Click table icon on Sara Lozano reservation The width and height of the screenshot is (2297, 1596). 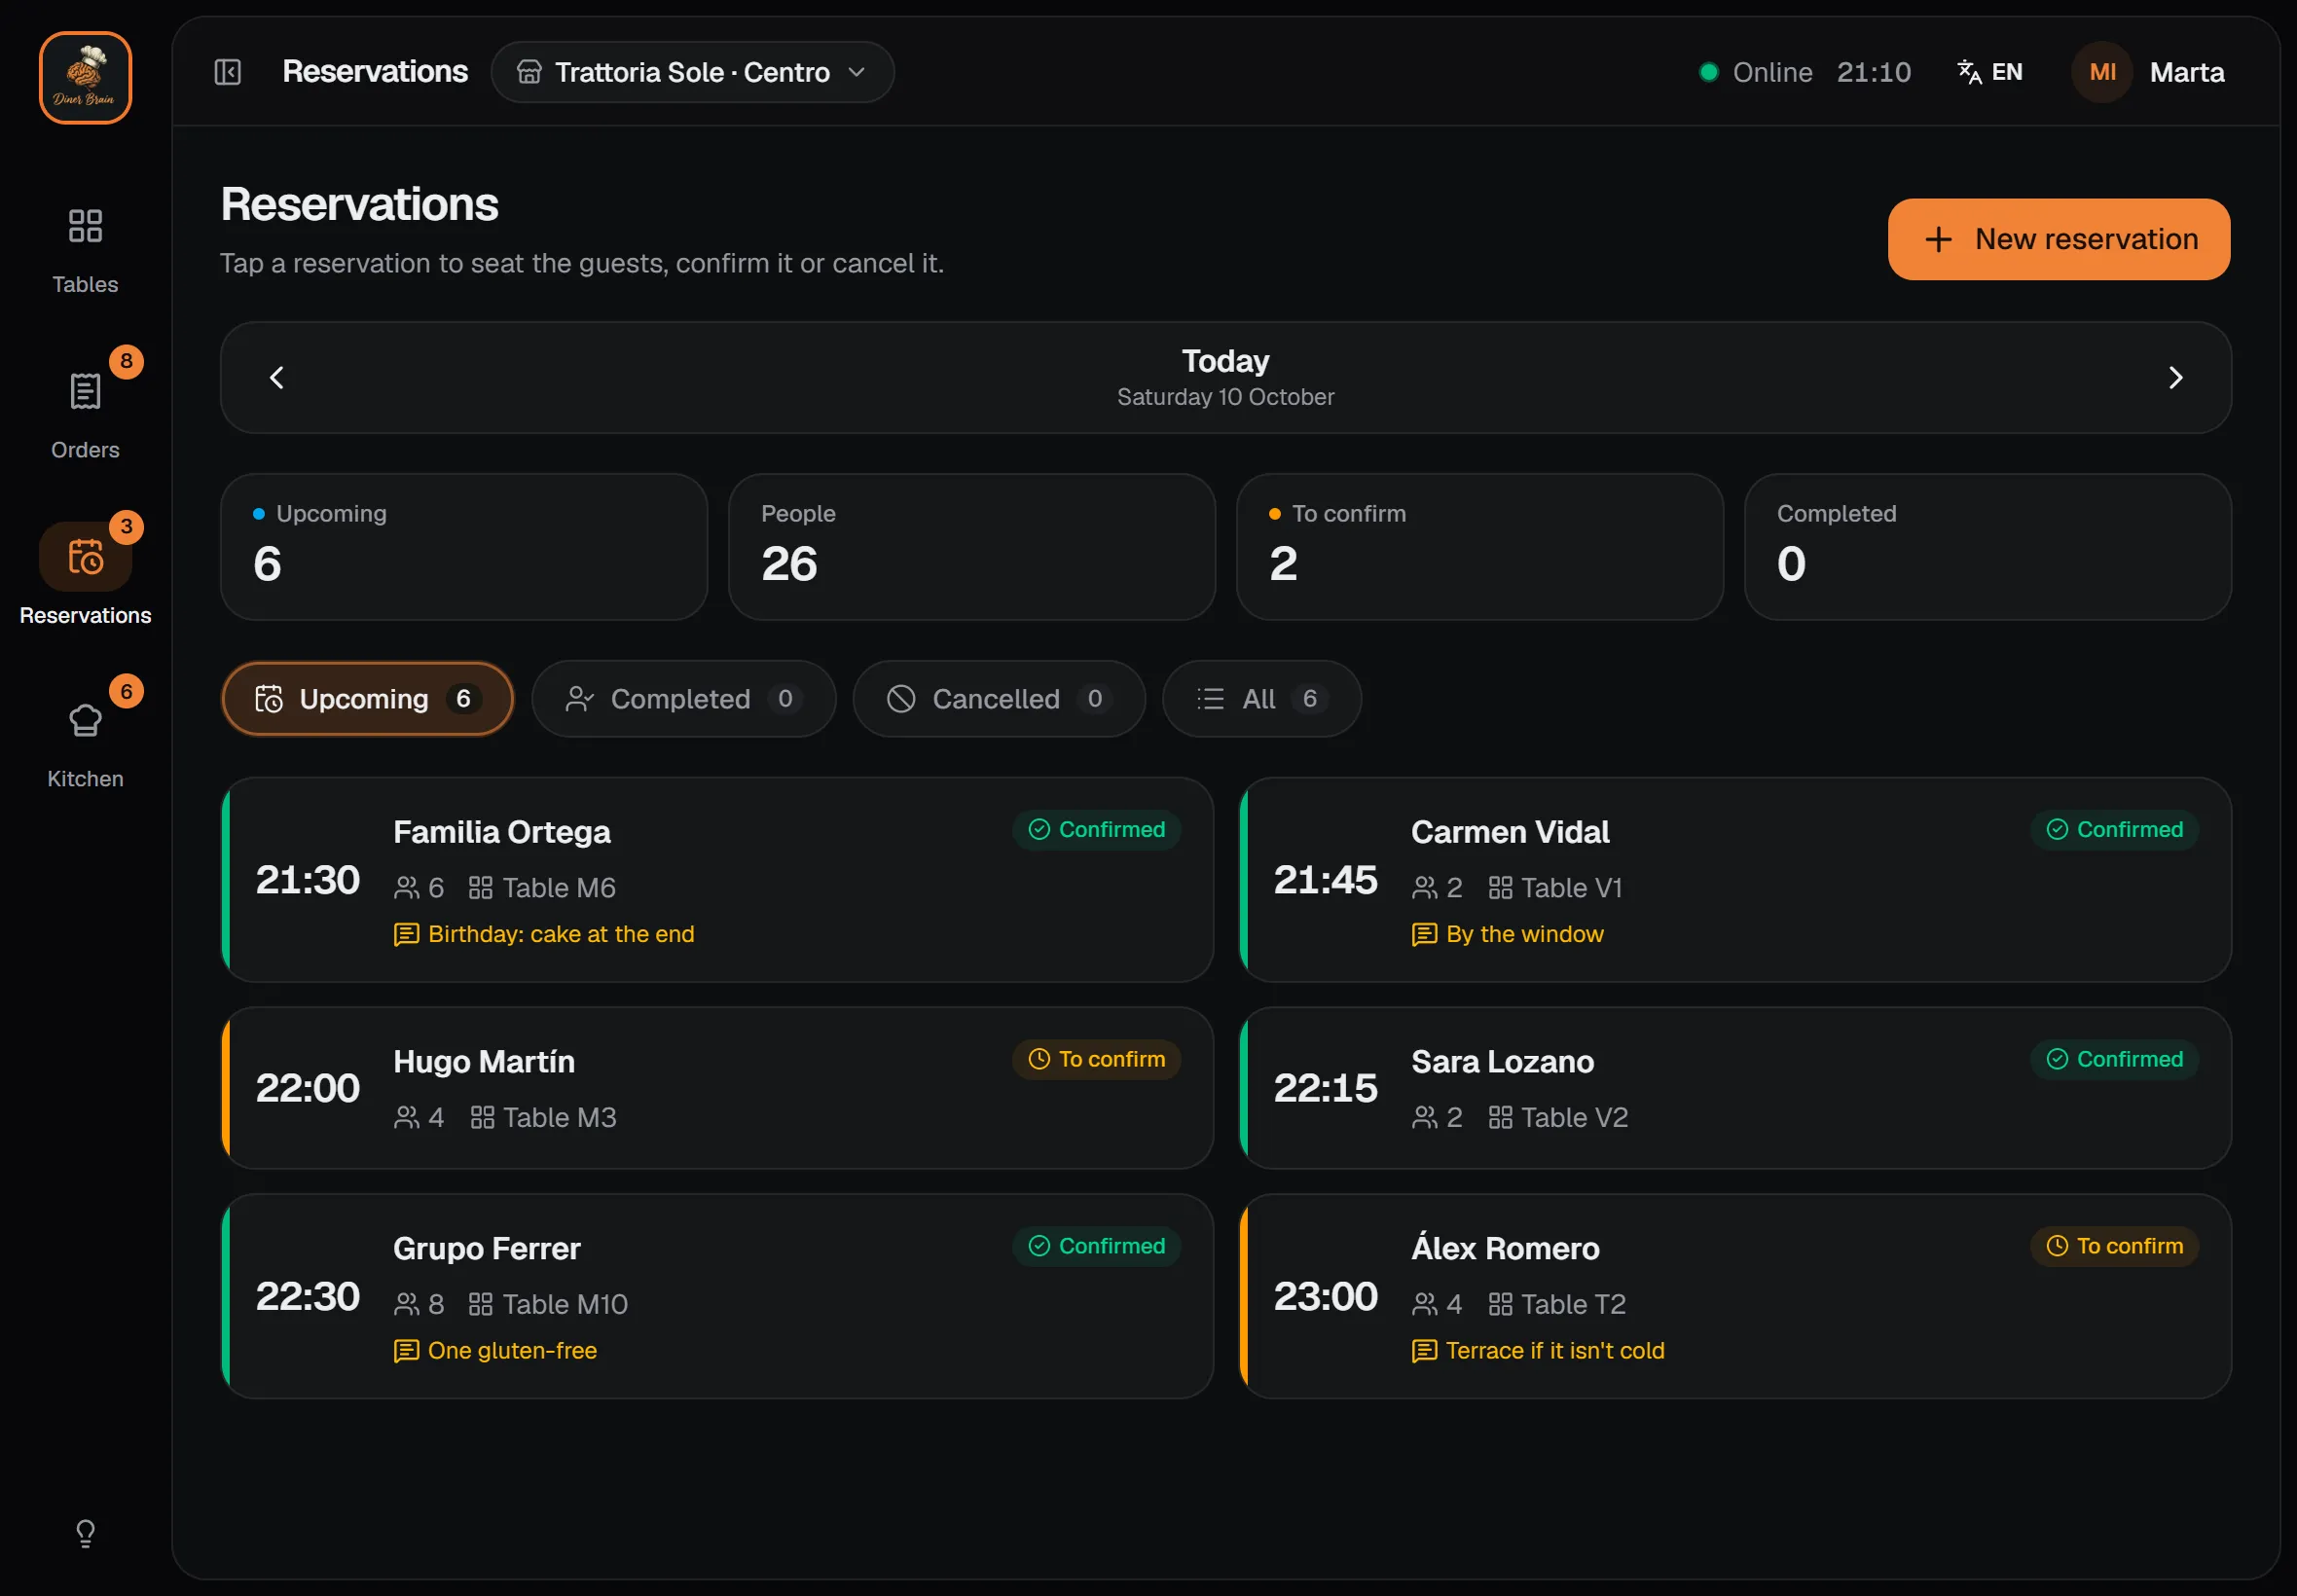coord(1499,1117)
